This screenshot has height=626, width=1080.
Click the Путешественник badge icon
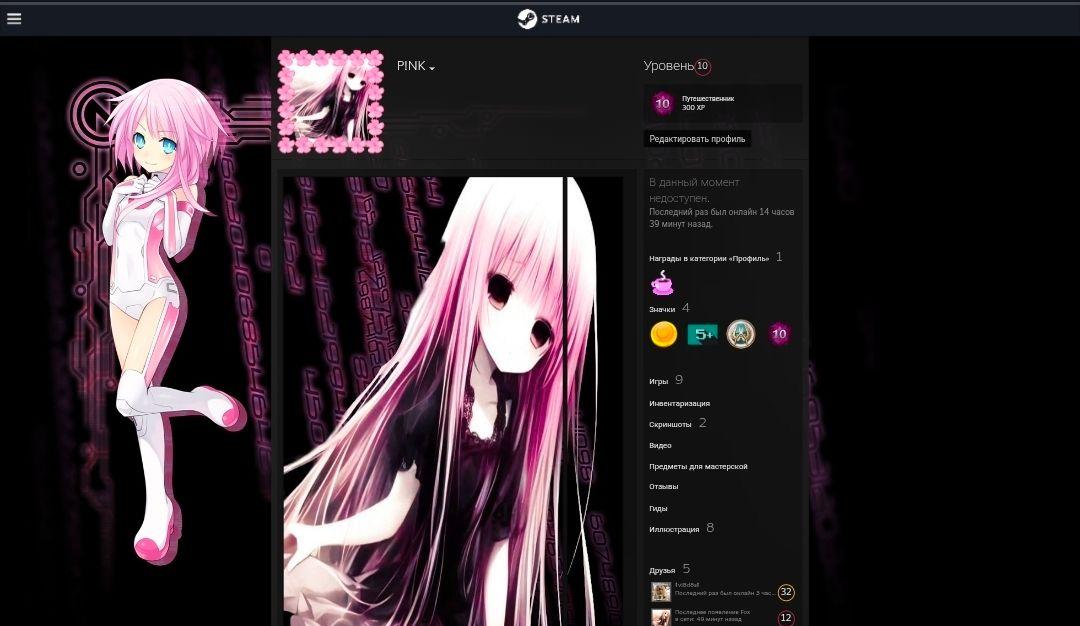[662, 103]
